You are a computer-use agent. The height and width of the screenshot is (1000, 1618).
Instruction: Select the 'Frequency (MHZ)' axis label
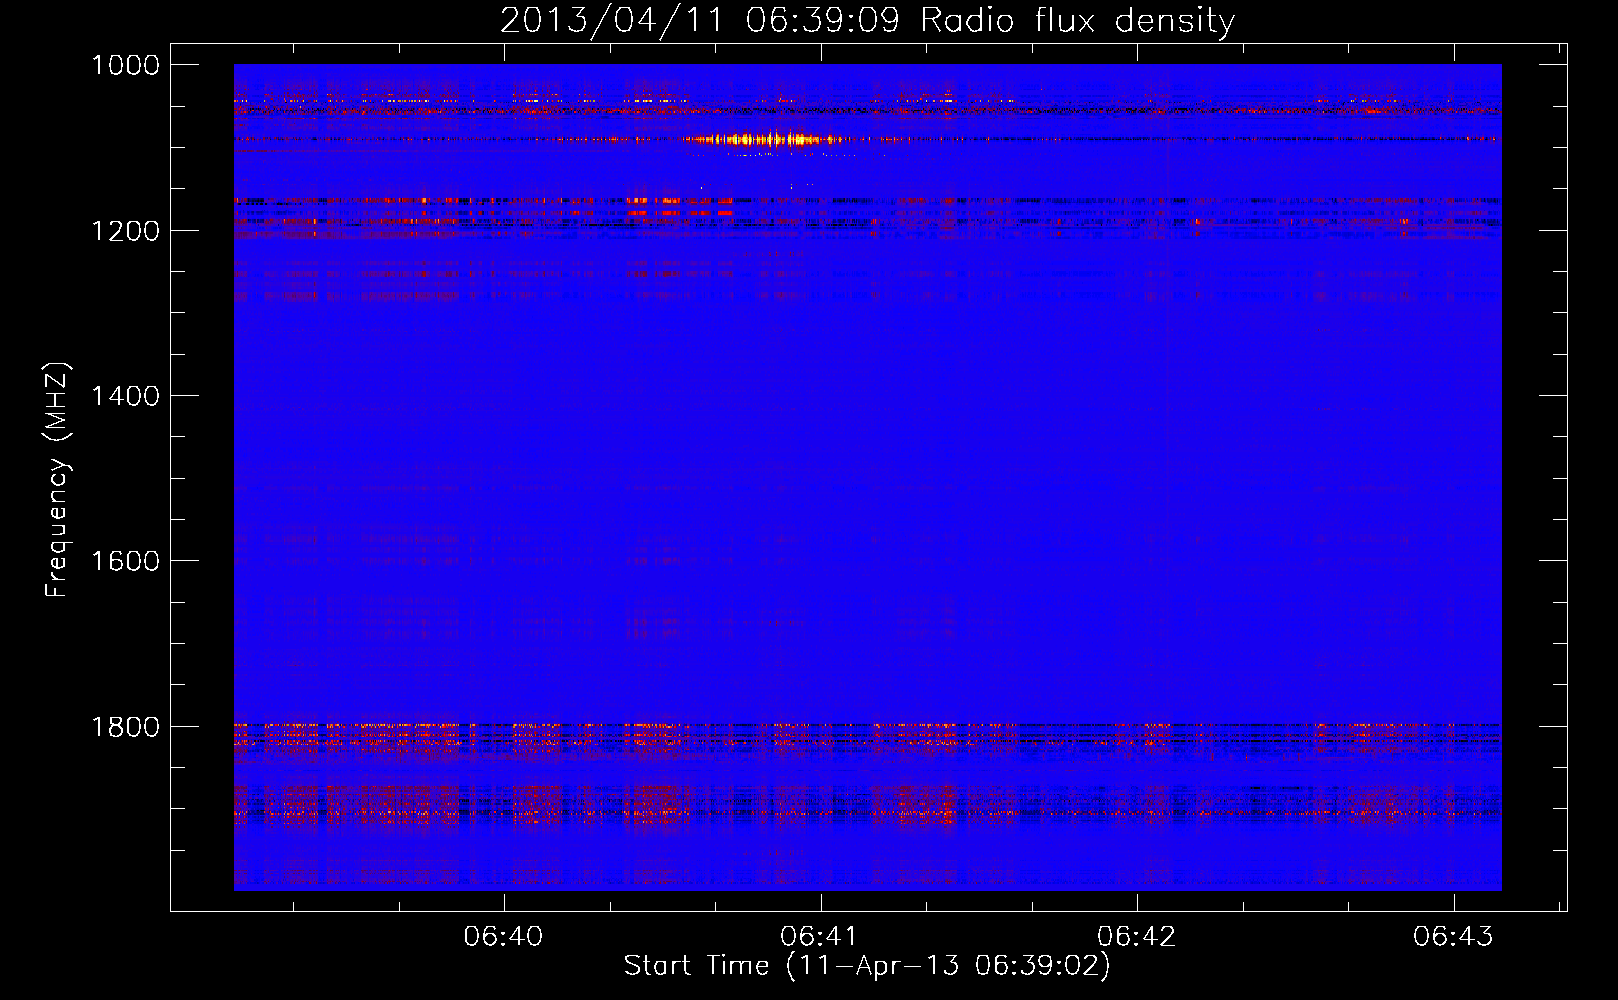pyautogui.click(x=57, y=480)
